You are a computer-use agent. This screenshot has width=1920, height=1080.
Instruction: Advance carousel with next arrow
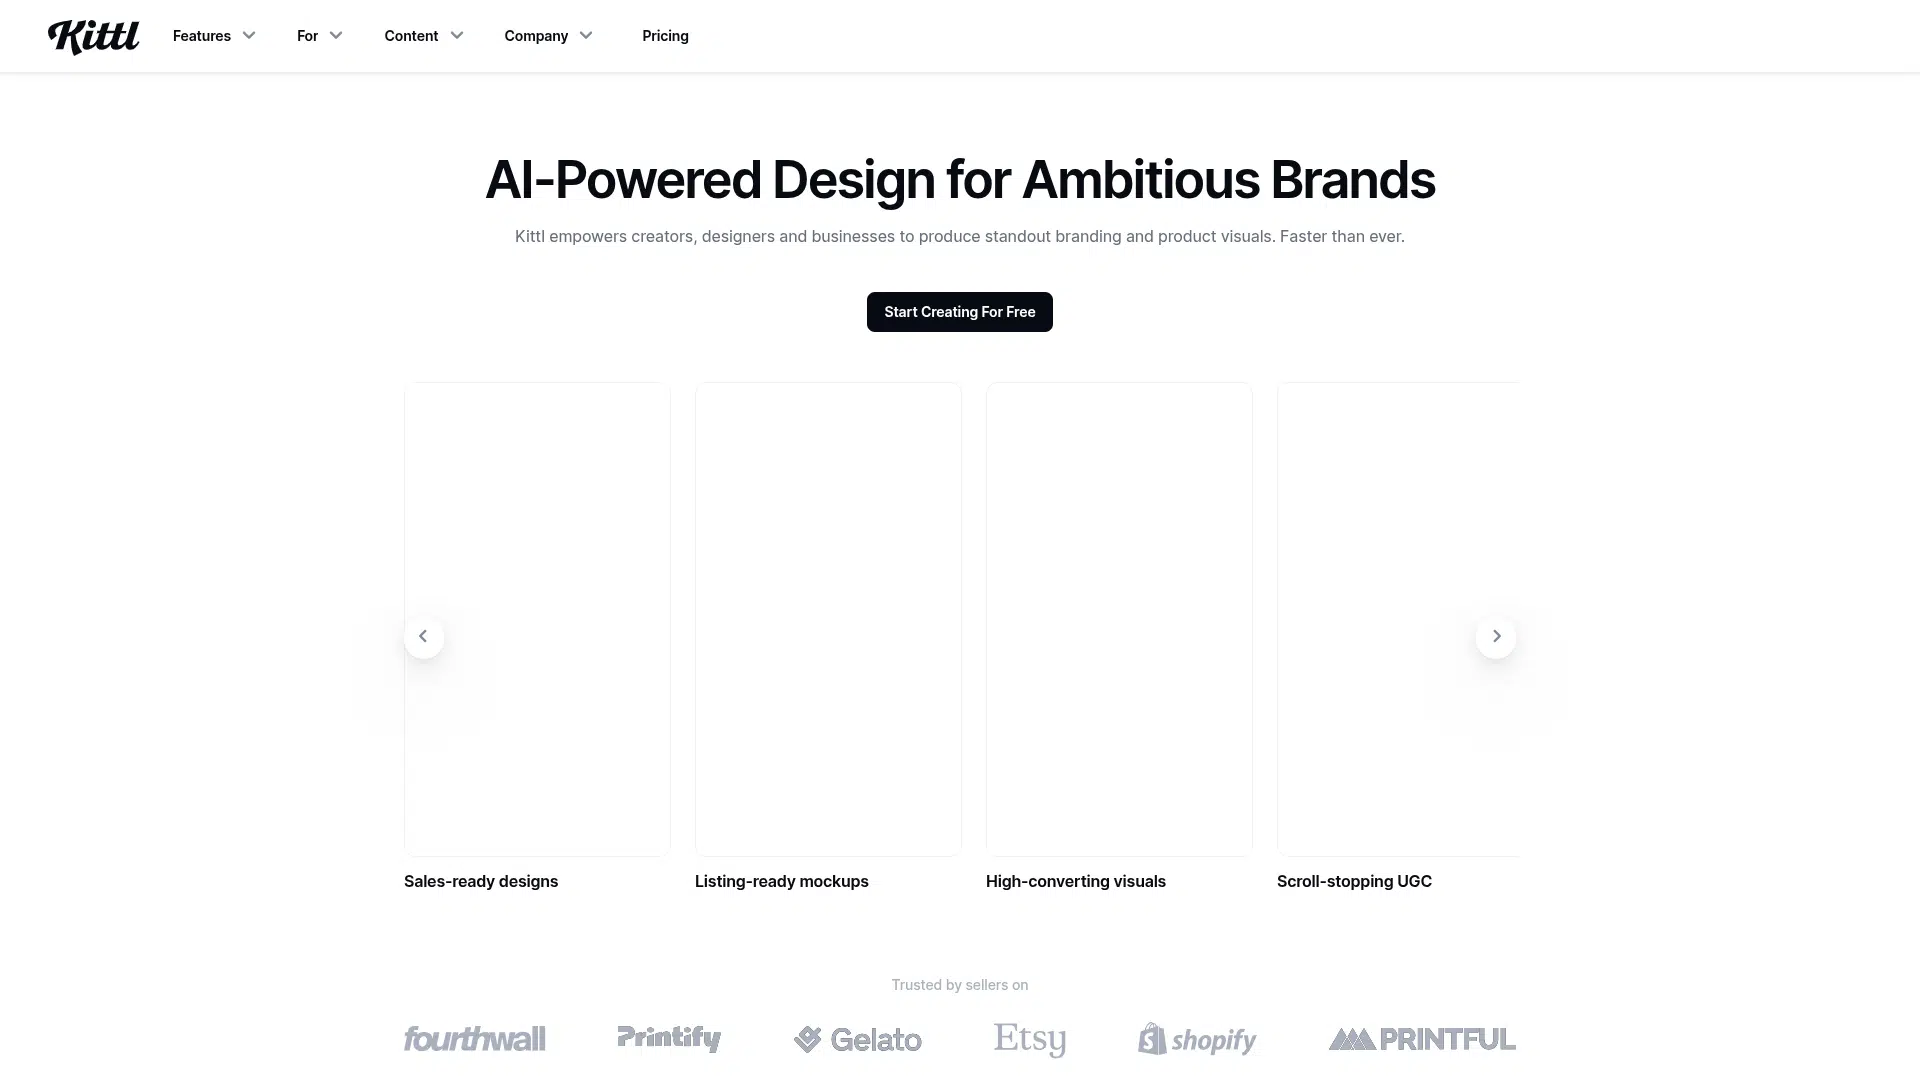click(1496, 637)
